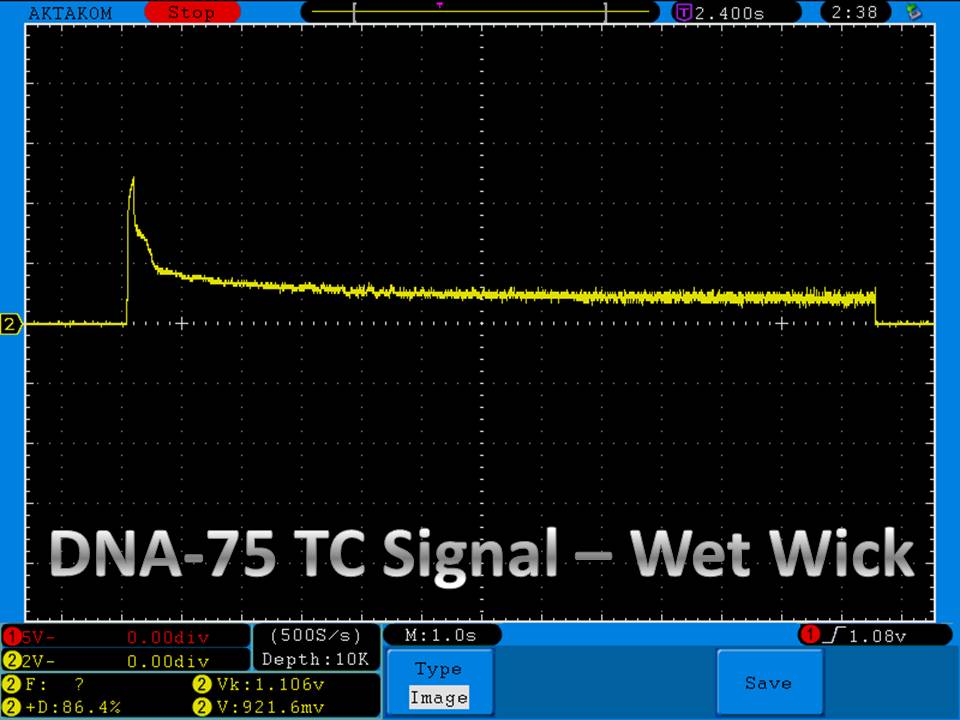The image size is (960, 720).
Task: Click the red Stop status indicator
Action: click(190, 13)
